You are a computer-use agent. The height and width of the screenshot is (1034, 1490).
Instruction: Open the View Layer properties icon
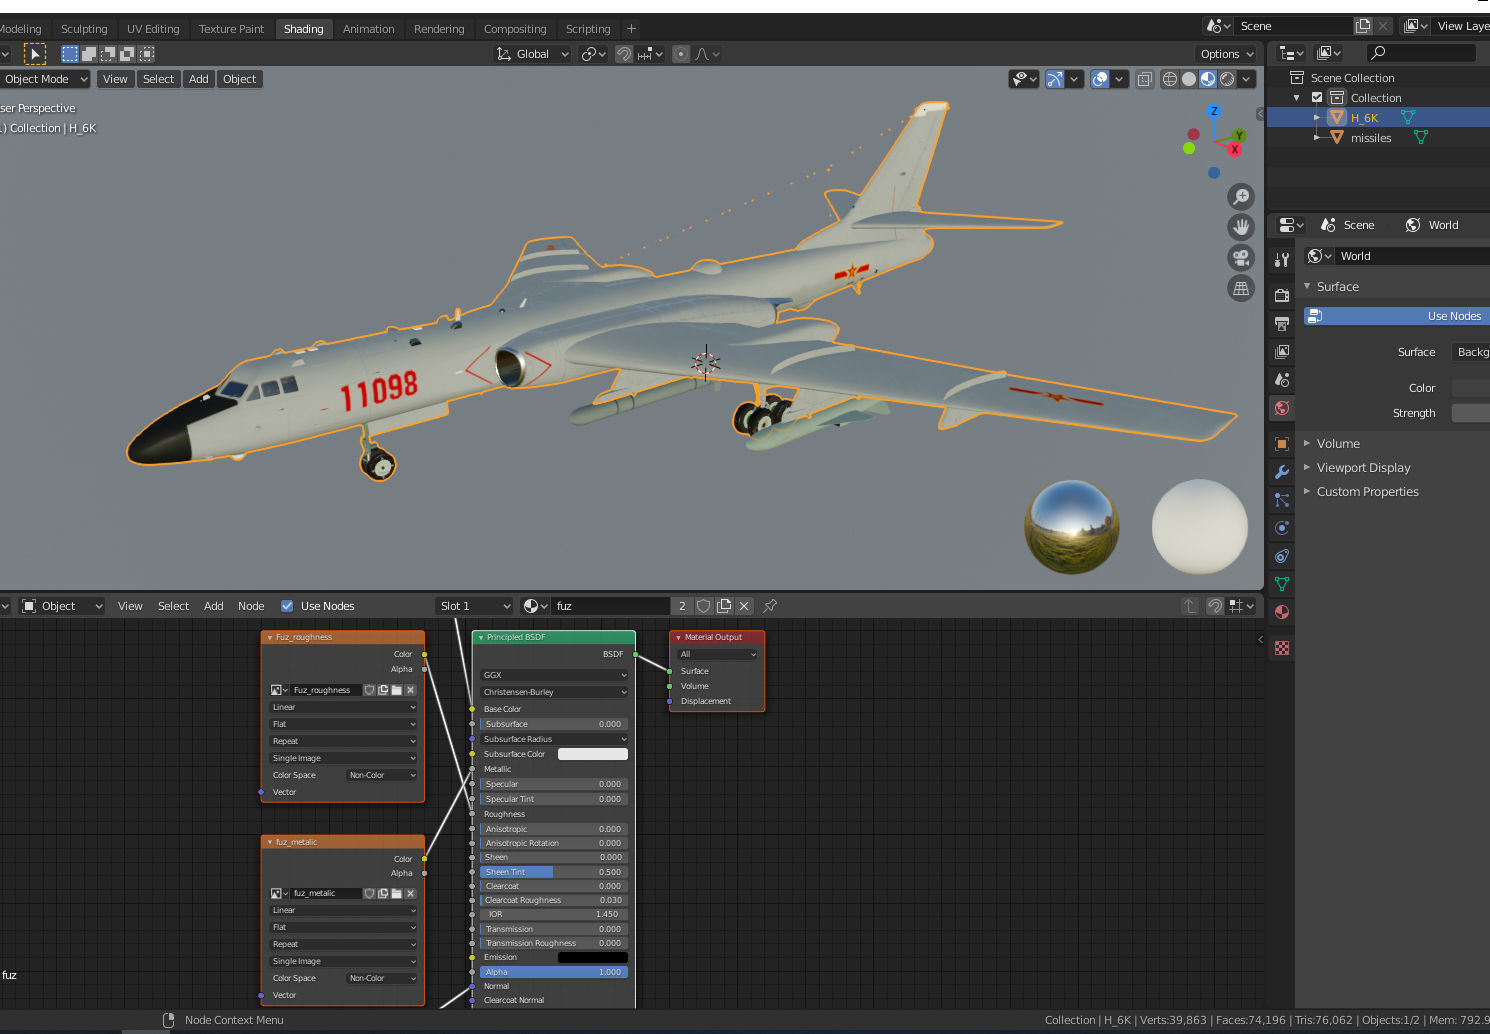(x=1282, y=351)
